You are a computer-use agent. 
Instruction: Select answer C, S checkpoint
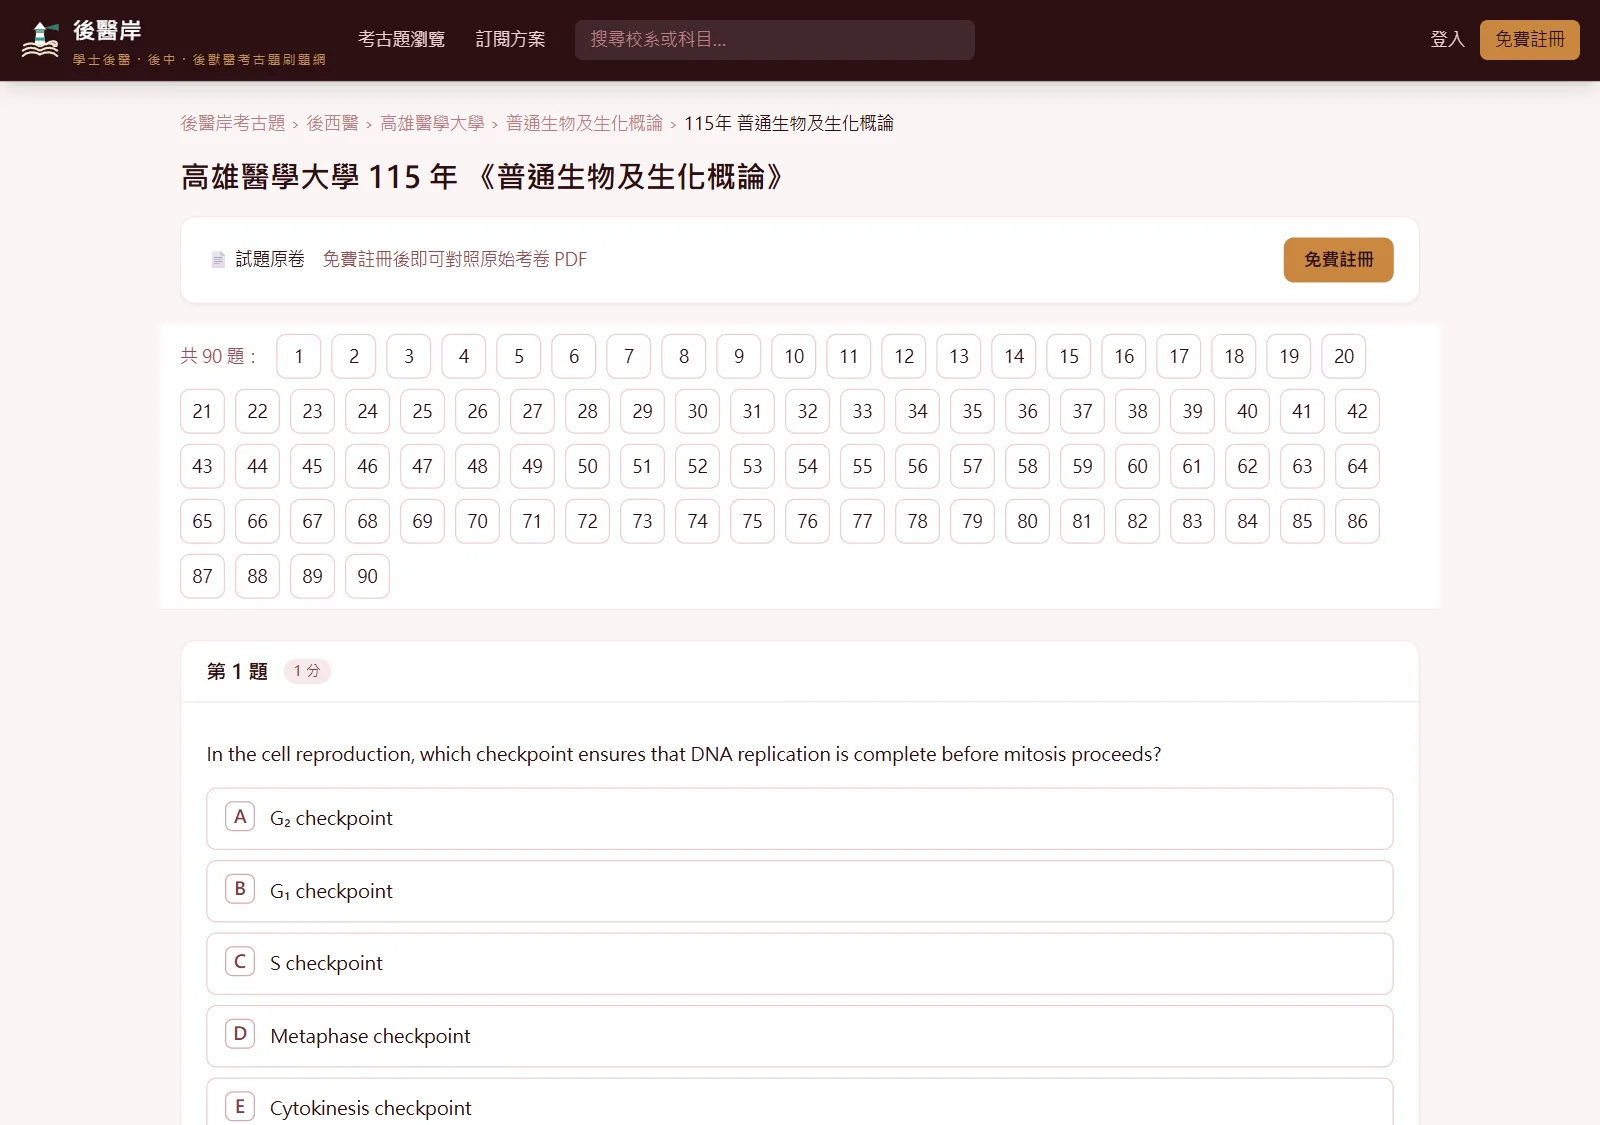pos(799,964)
